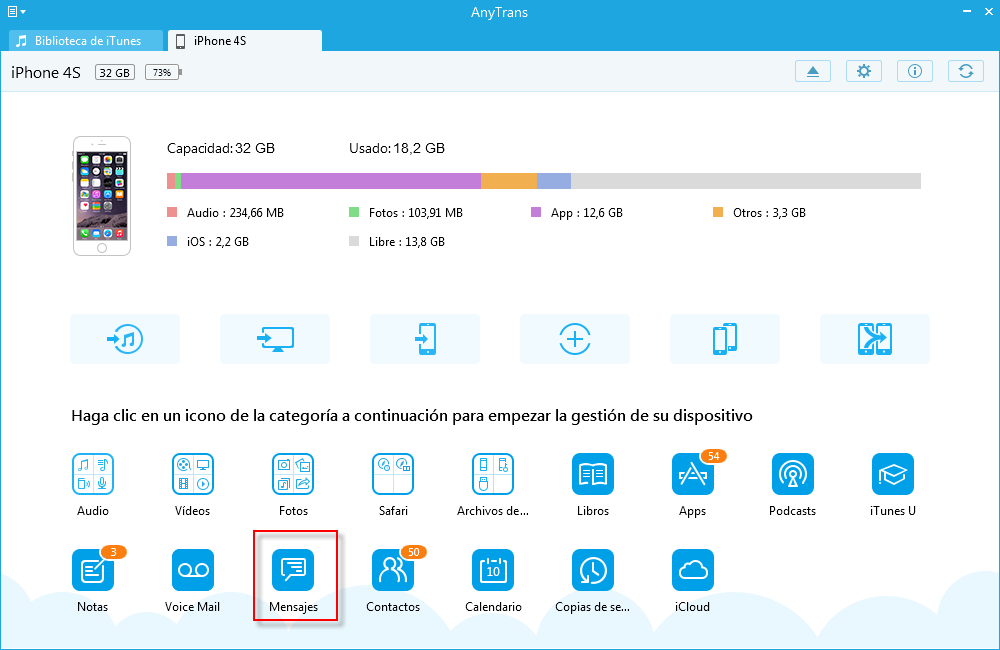The height and width of the screenshot is (650, 1000).
Task: Open the Apps category
Action: click(x=693, y=474)
